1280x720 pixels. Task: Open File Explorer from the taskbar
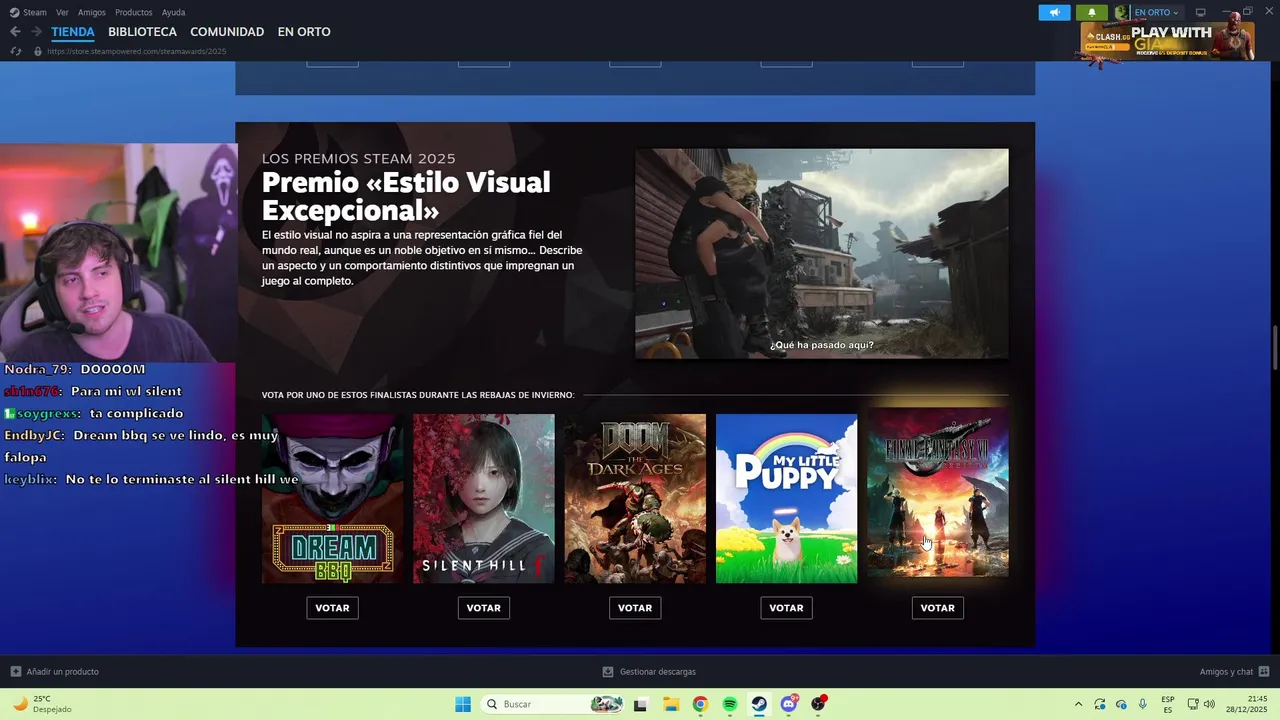coord(670,704)
